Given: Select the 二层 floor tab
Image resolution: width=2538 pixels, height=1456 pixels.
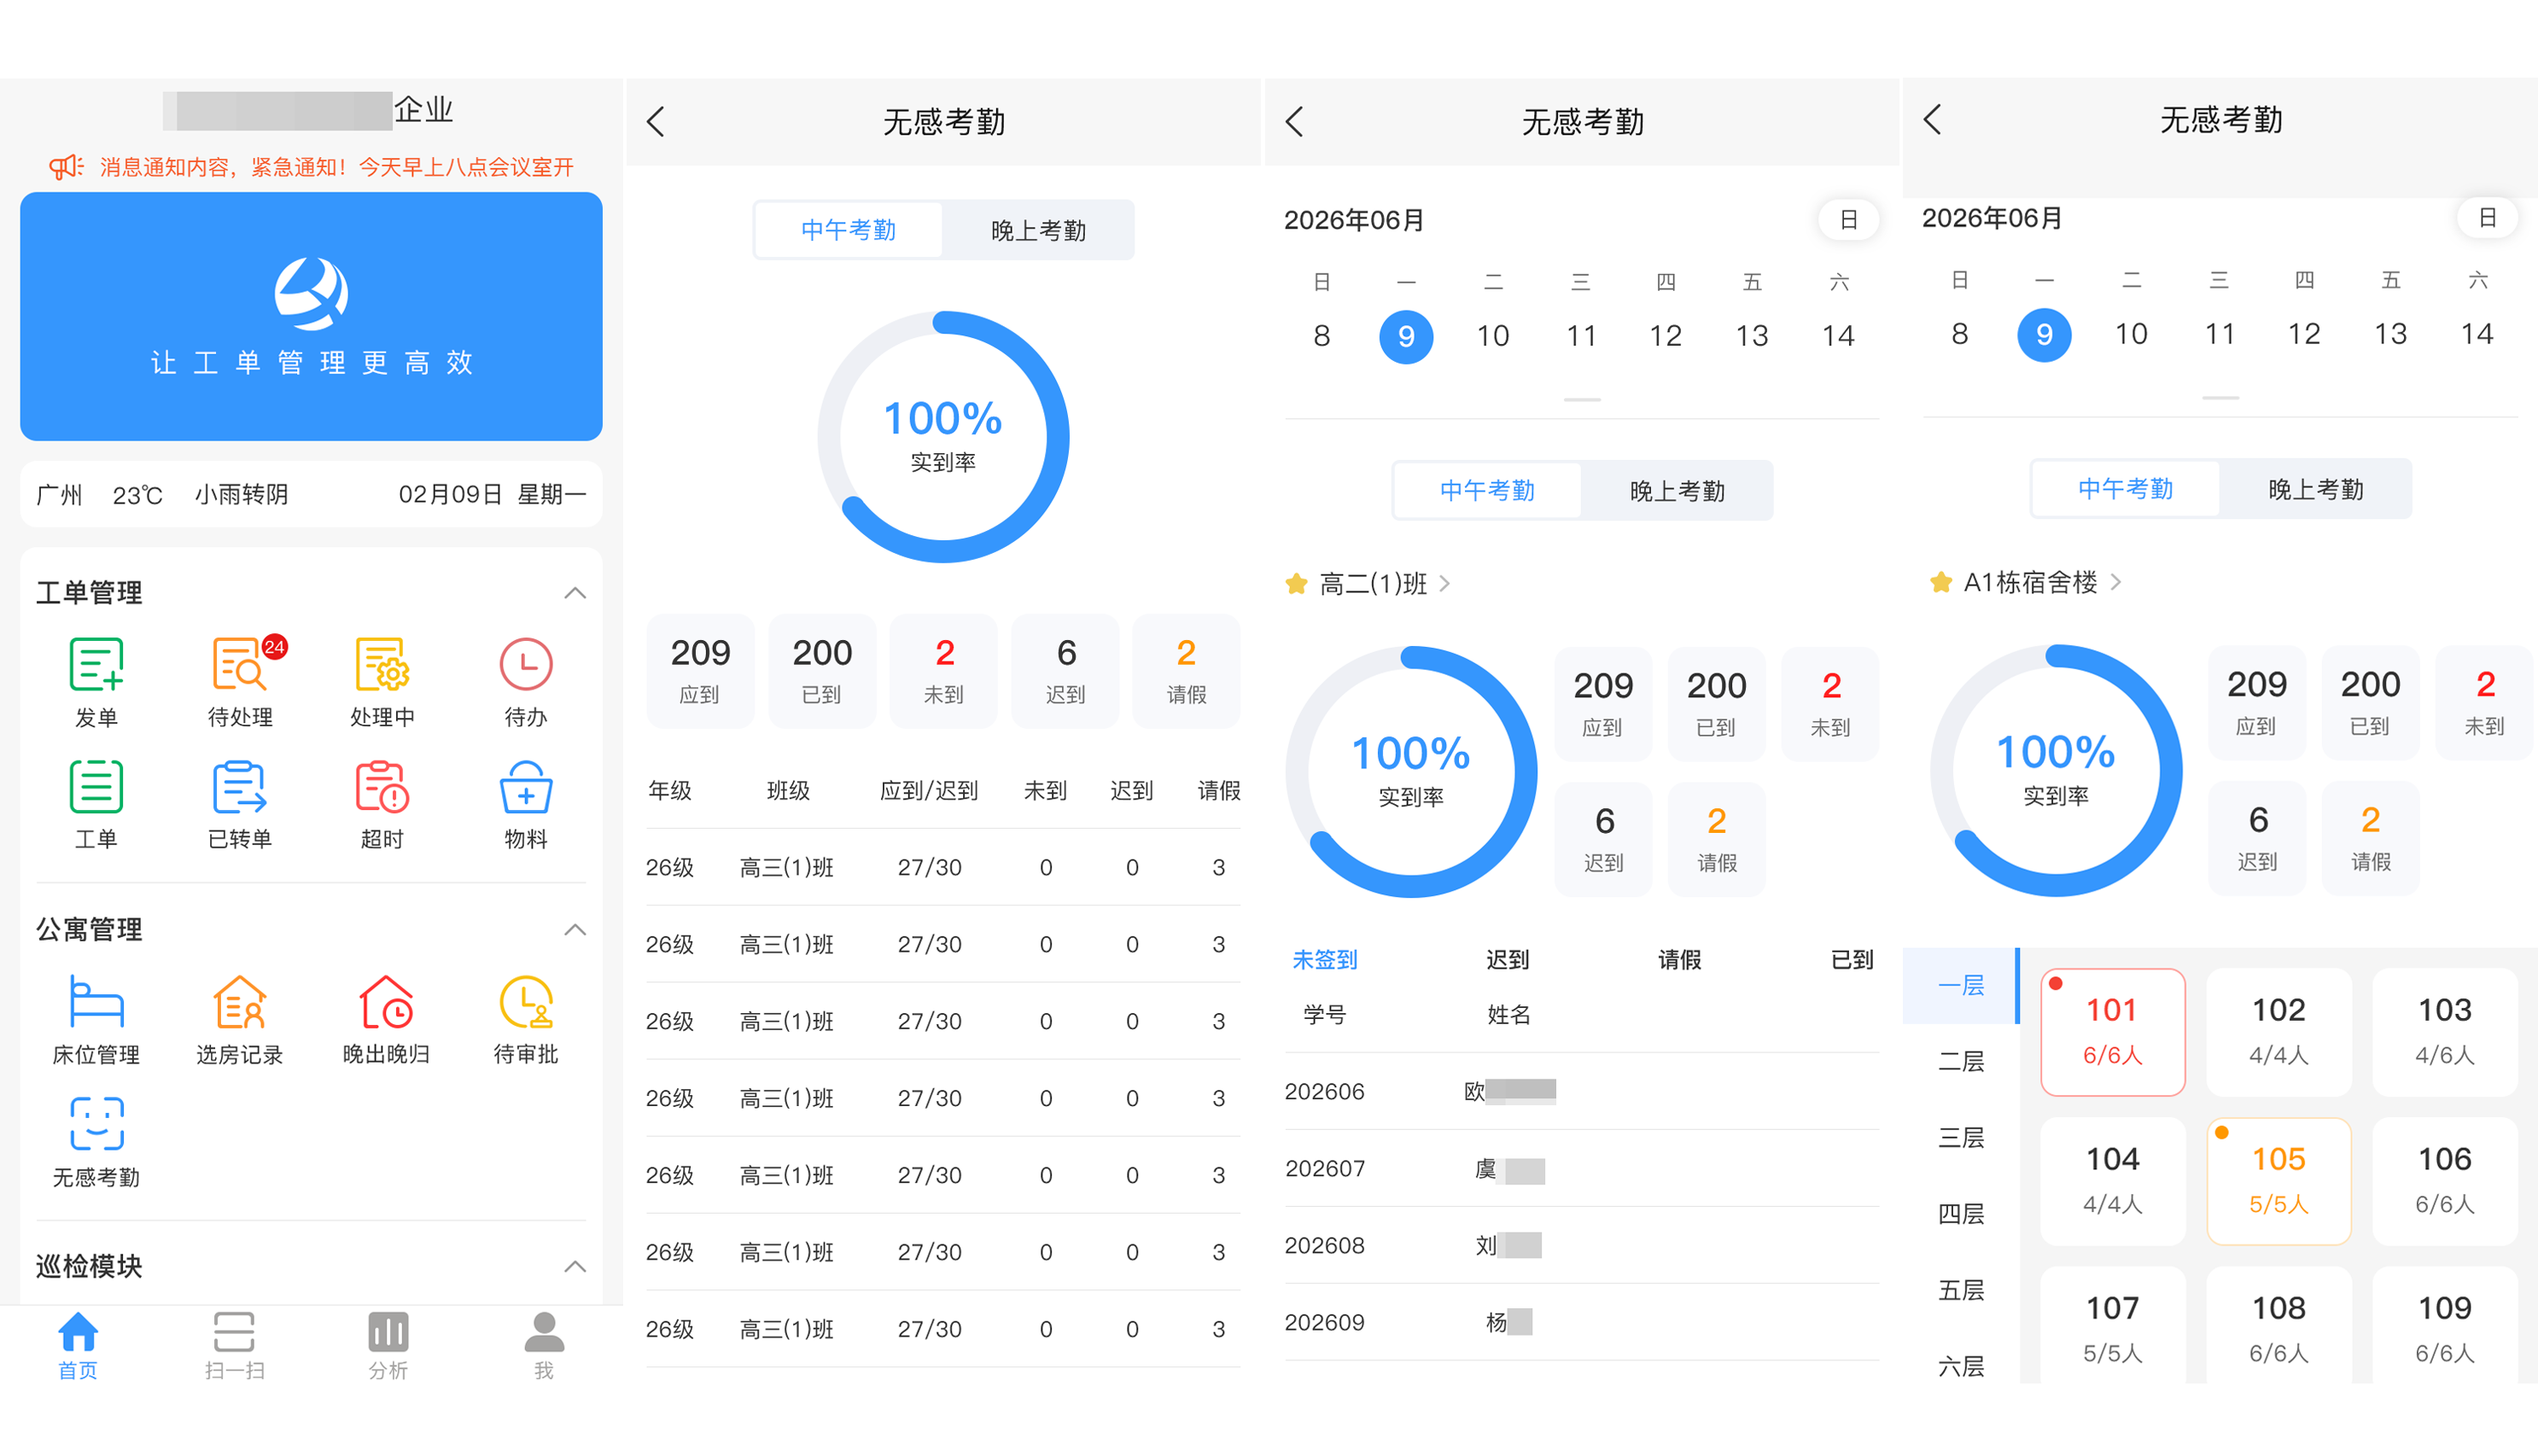Looking at the screenshot, I should [x=1961, y=1061].
